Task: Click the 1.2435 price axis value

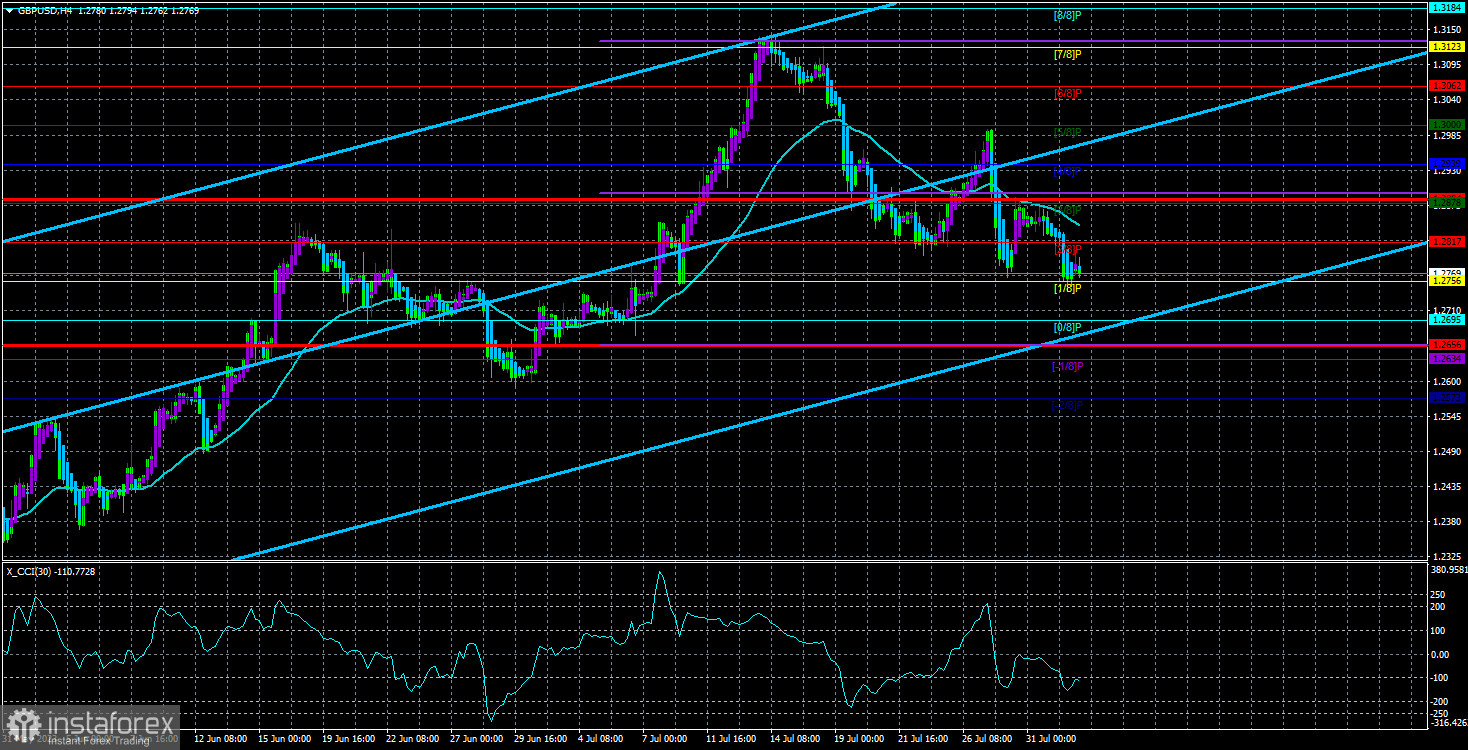Action: (1446, 487)
